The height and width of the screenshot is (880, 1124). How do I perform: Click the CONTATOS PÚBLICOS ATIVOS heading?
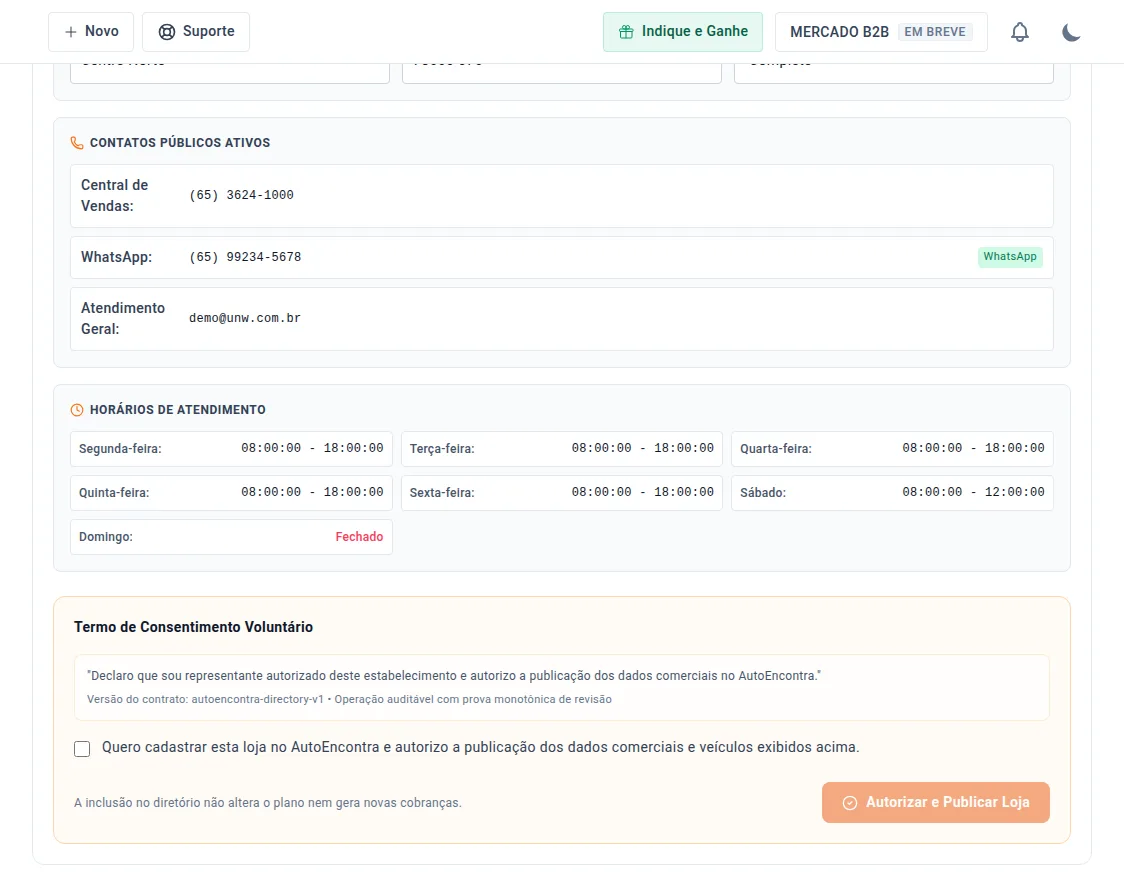[180, 143]
